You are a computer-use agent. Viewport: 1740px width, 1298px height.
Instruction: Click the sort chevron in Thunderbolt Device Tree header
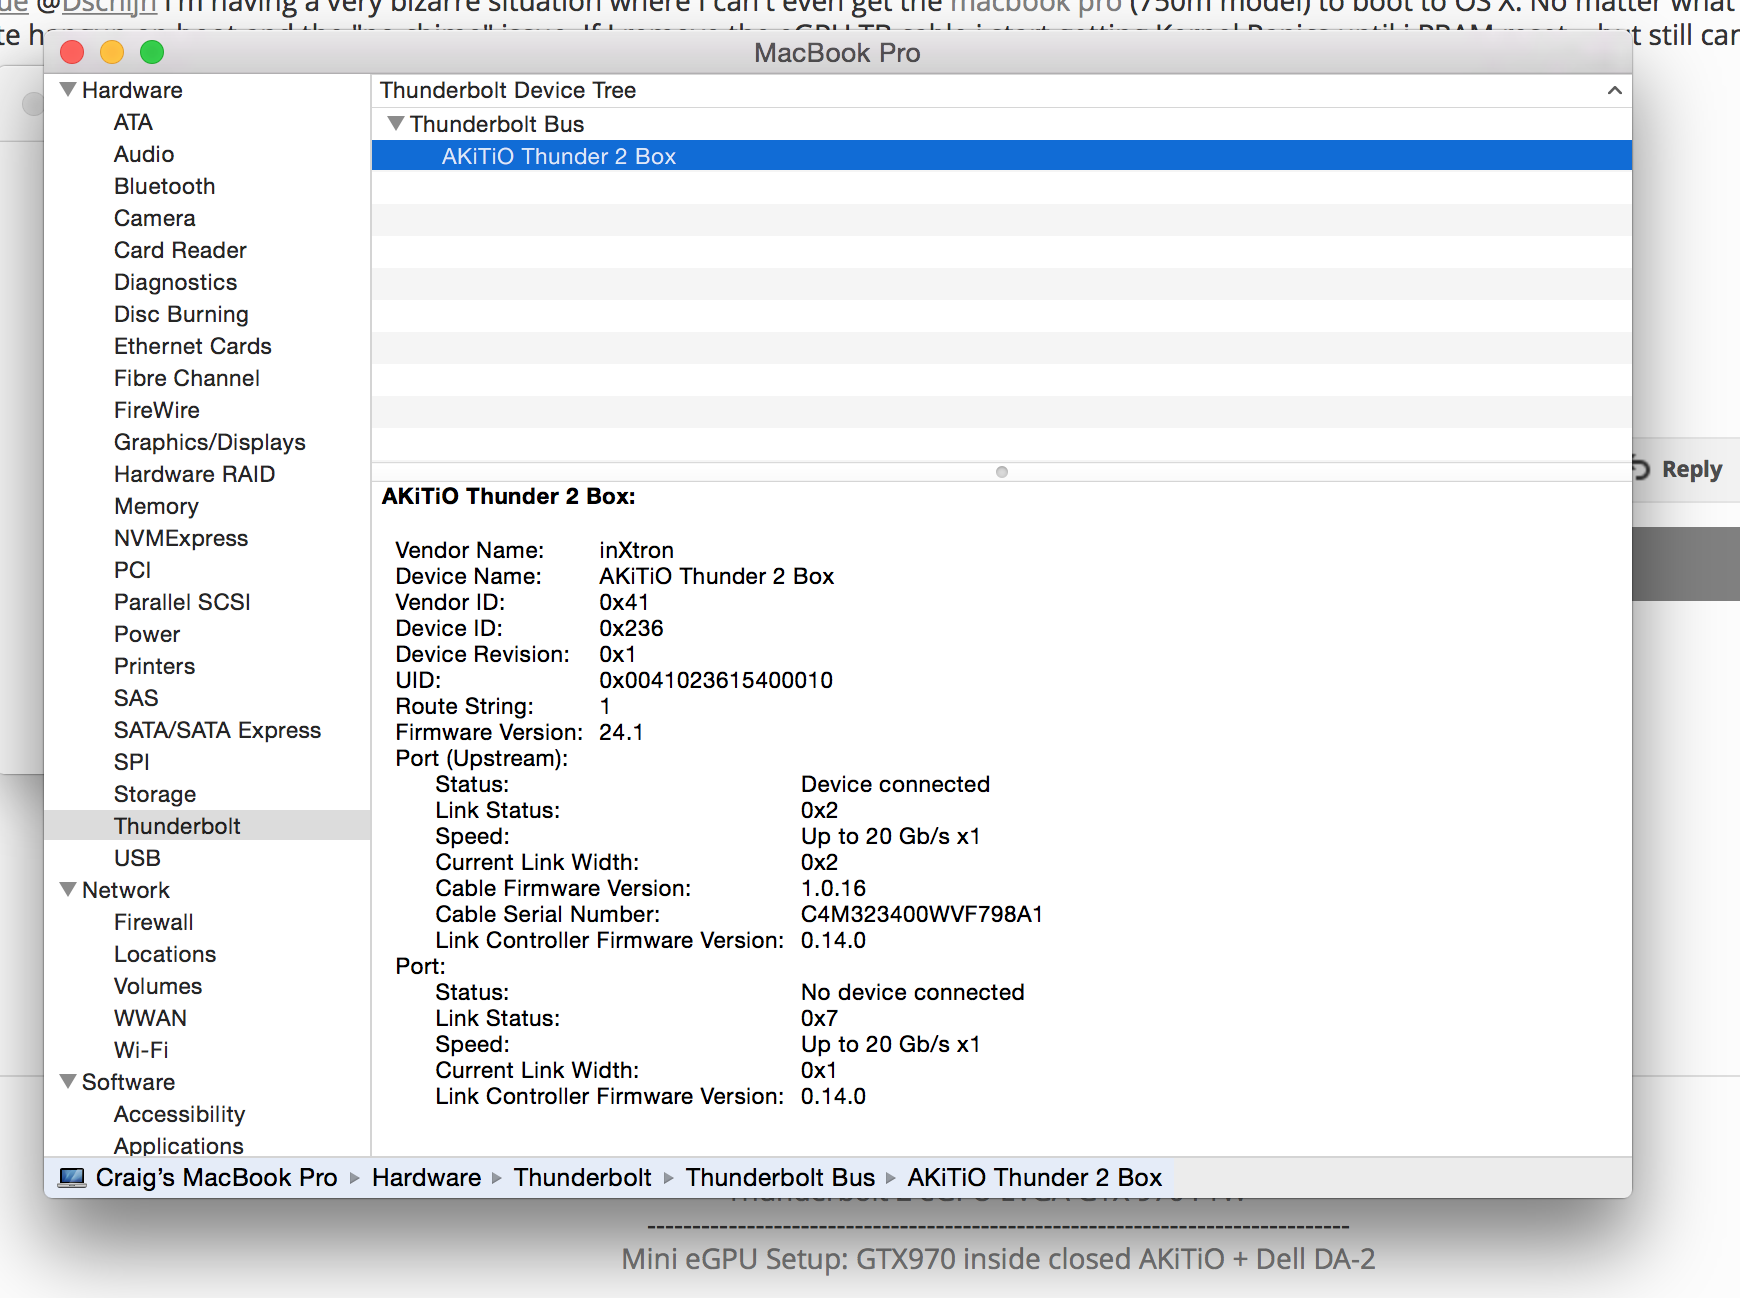(1614, 90)
